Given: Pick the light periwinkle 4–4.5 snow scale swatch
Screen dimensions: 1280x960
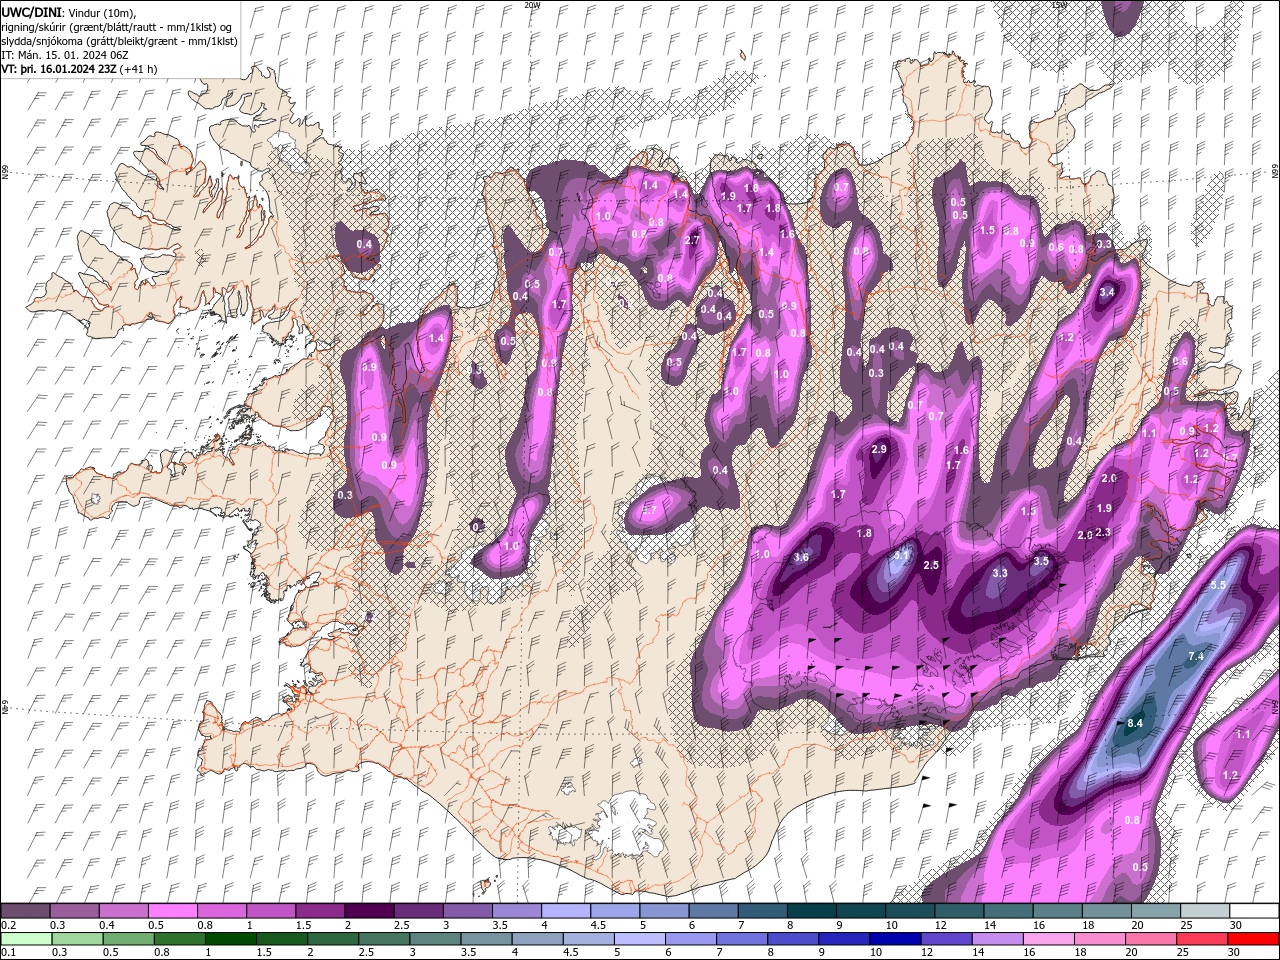Looking at the screenshot, I should [565, 911].
